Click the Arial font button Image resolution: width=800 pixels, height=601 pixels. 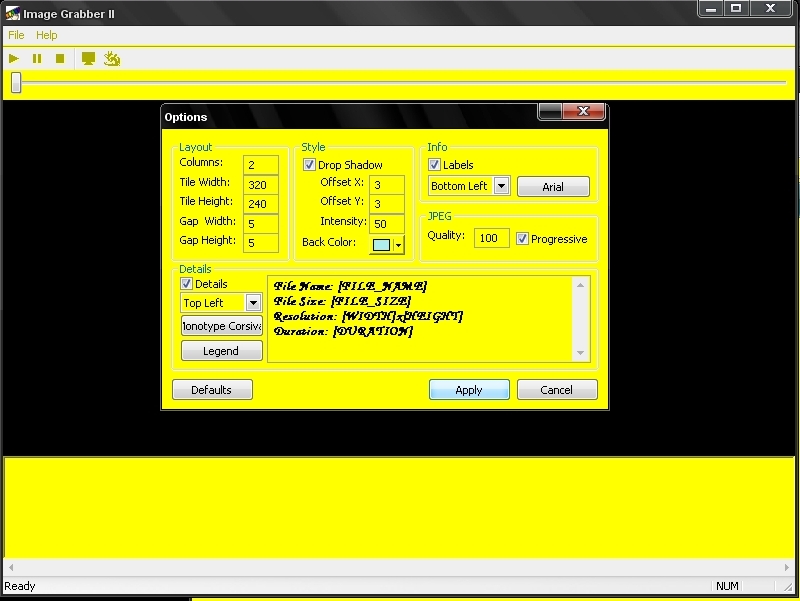(x=553, y=187)
